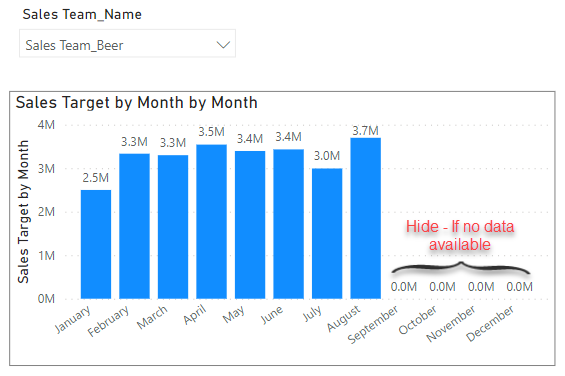The height and width of the screenshot is (376, 565).
Task: Click the 2.5M data label
Action: click(x=95, y=178)
